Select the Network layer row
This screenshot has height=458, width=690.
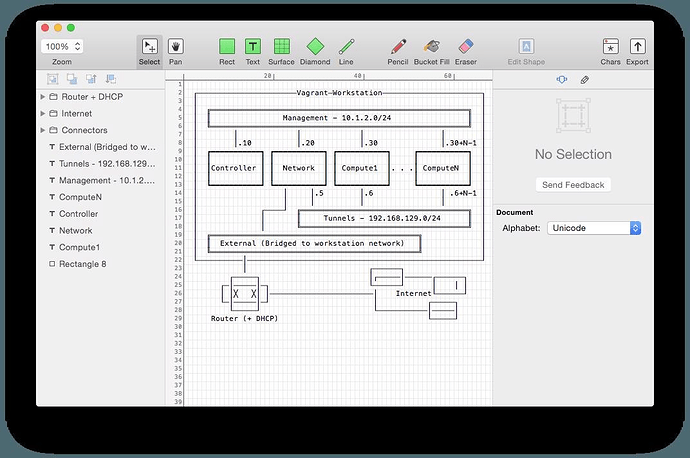click(x=101, y=231)
